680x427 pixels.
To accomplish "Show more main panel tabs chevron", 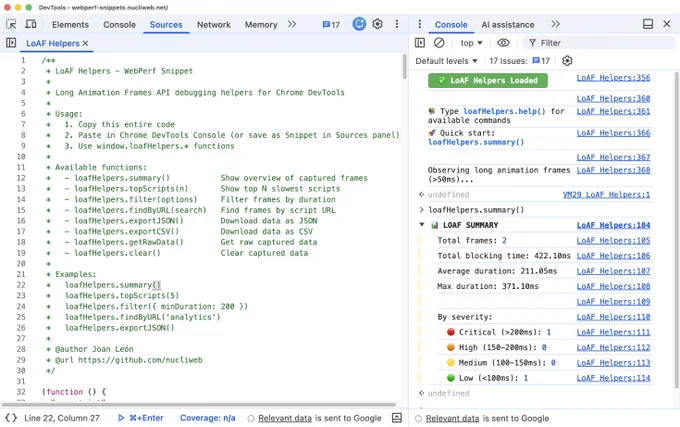I will tap(292, 24).
